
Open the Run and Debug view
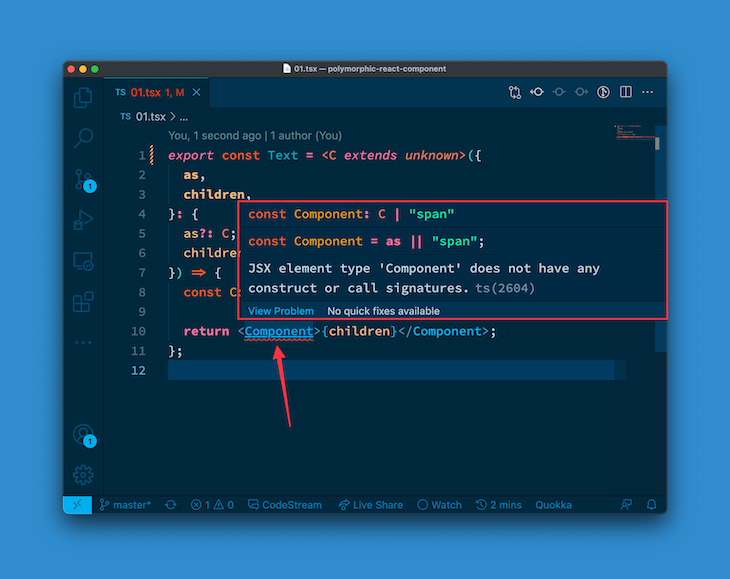click(x=83, y=220)
